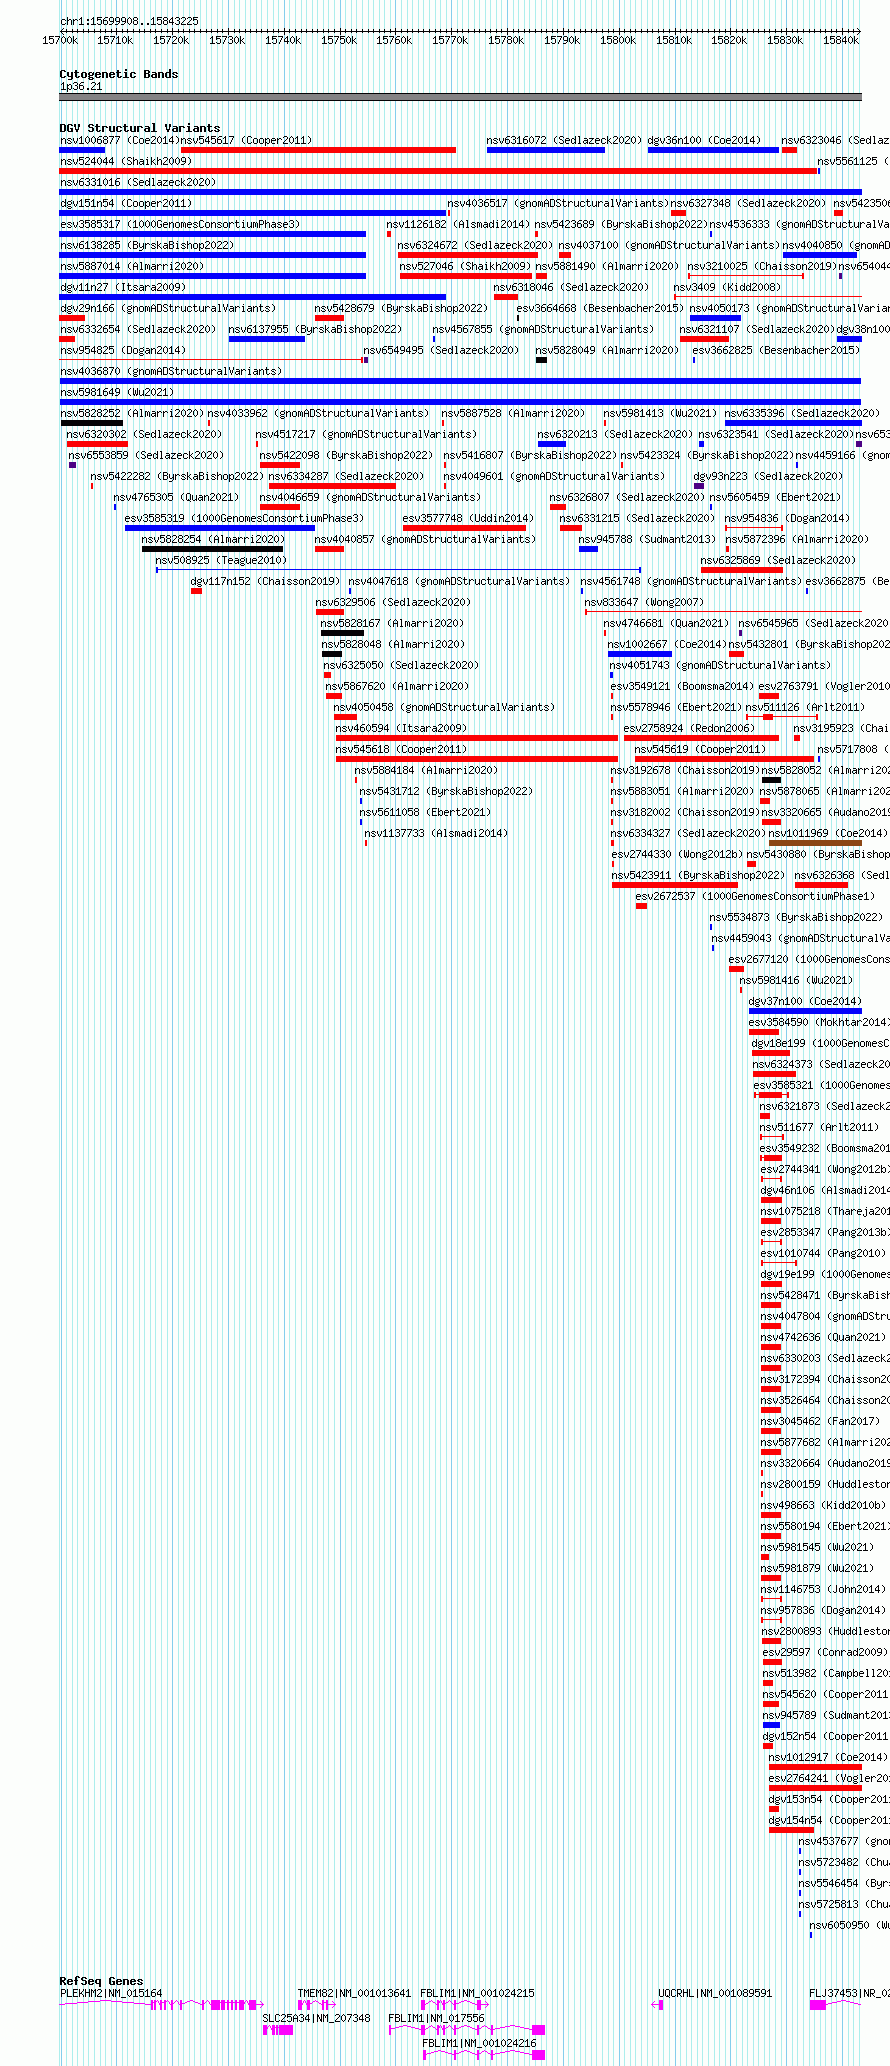Image resolution: width=890 pixels, height=2066 pixels.
Task: Click the 15800k ruler tick label
Action: 617,40
